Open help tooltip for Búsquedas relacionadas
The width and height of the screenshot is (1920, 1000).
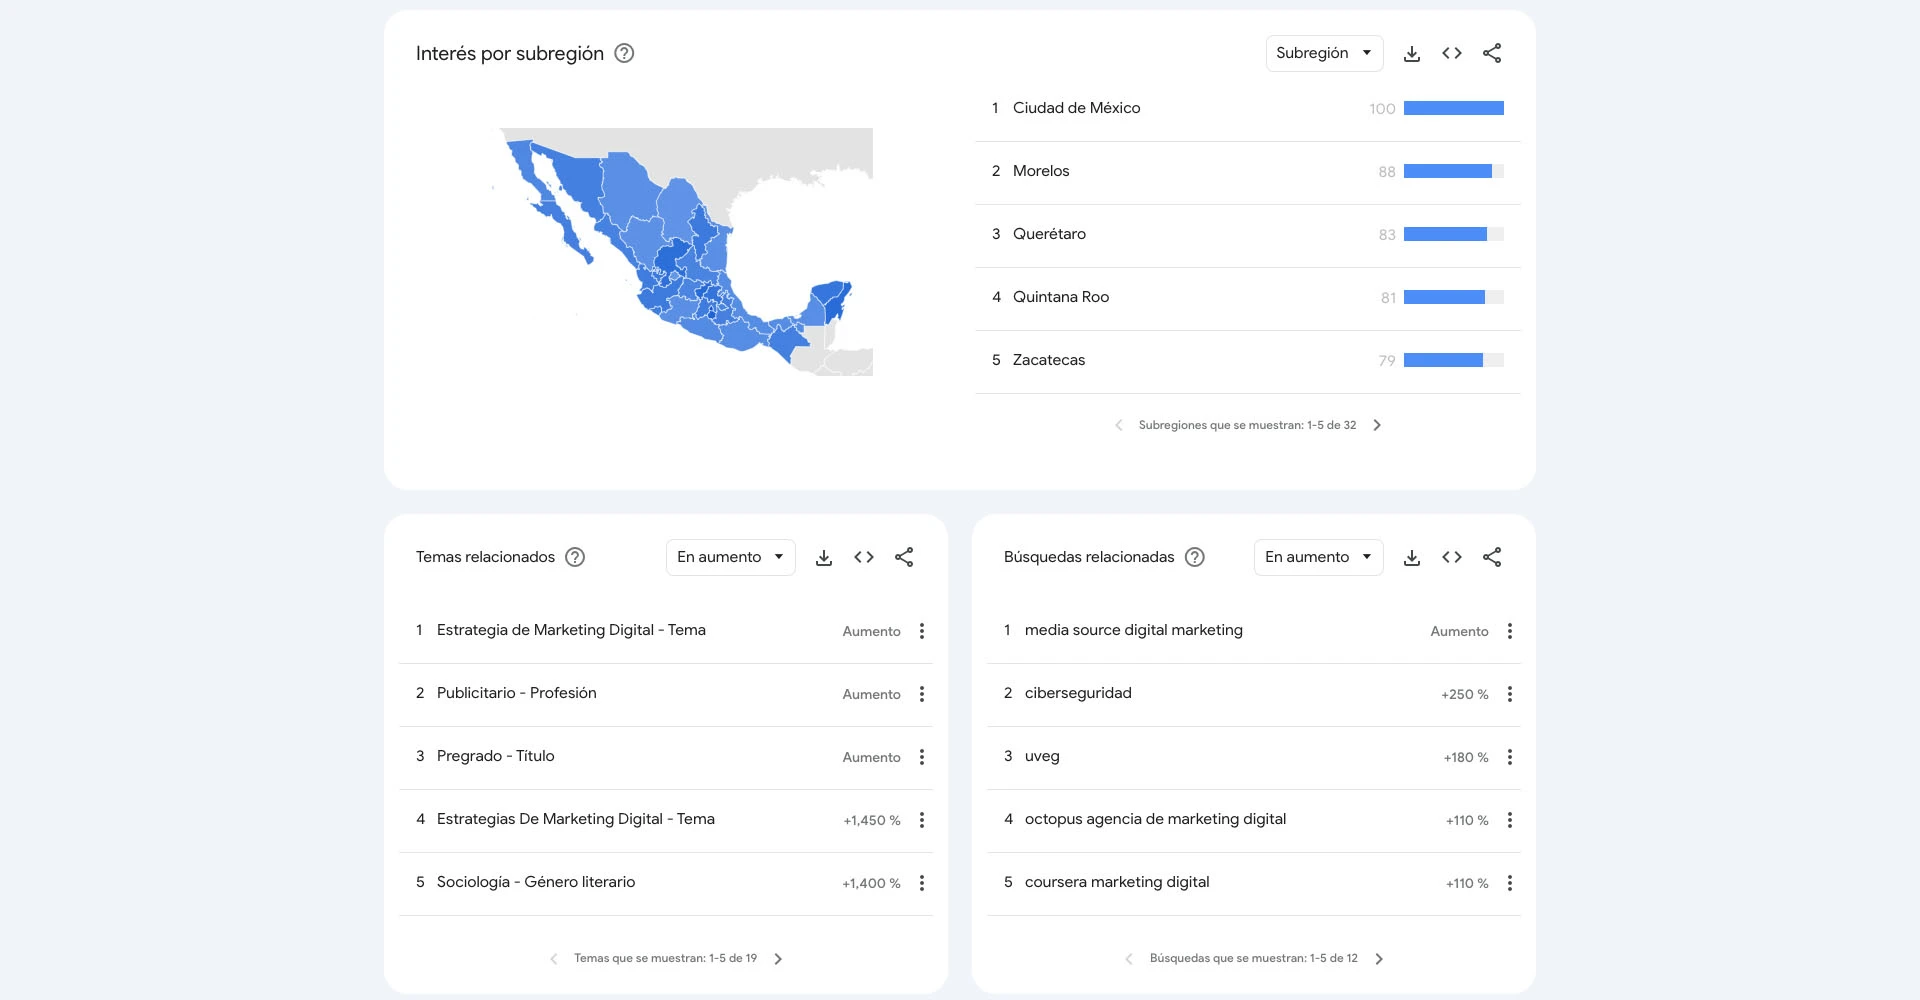click(1194, 557)
